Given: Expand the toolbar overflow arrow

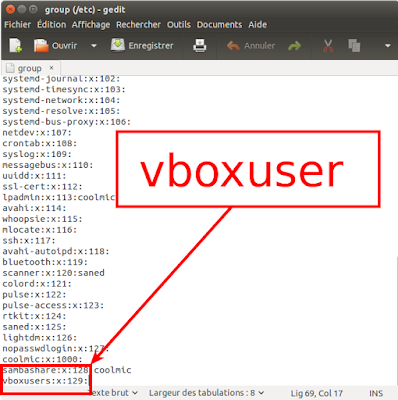Looking at the screenshot, I should [x=387, y=46].
